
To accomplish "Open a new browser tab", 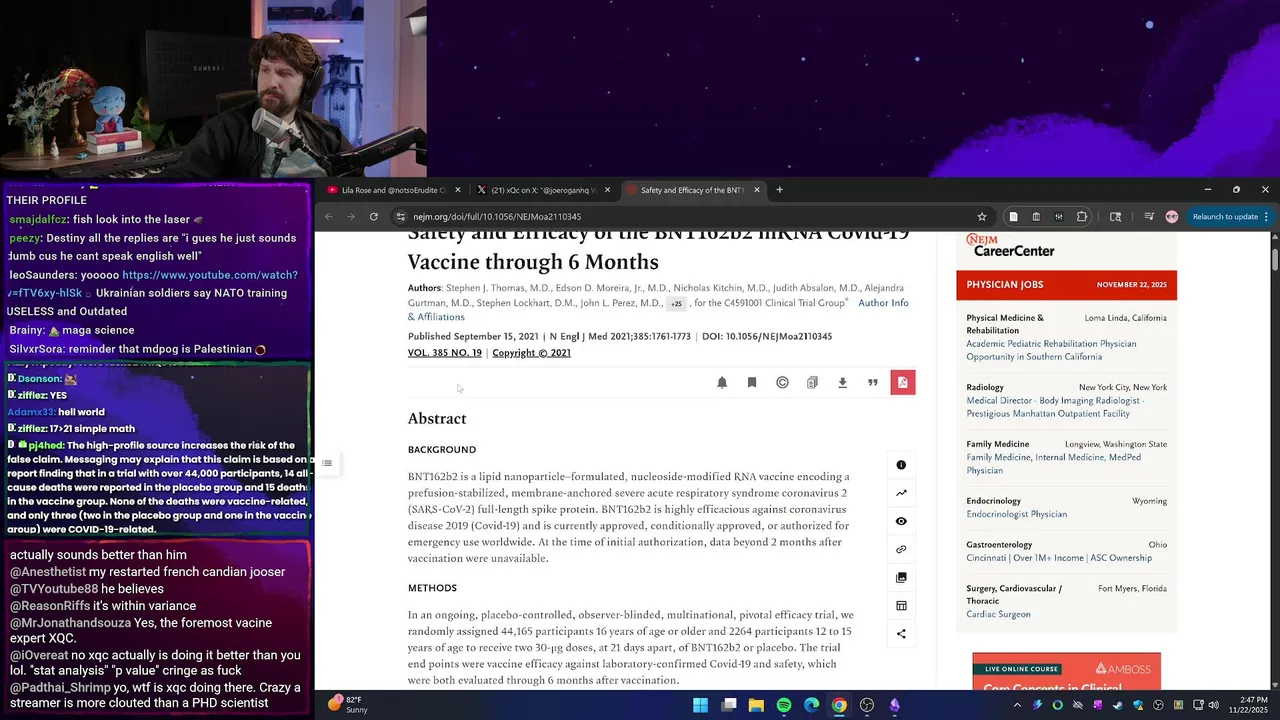I will pos(780,190).
